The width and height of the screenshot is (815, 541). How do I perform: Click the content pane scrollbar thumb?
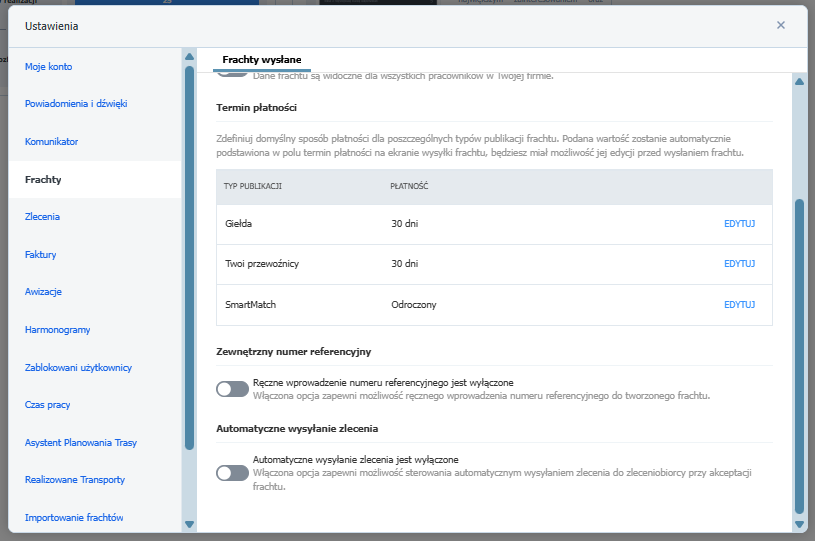point(799,357)
